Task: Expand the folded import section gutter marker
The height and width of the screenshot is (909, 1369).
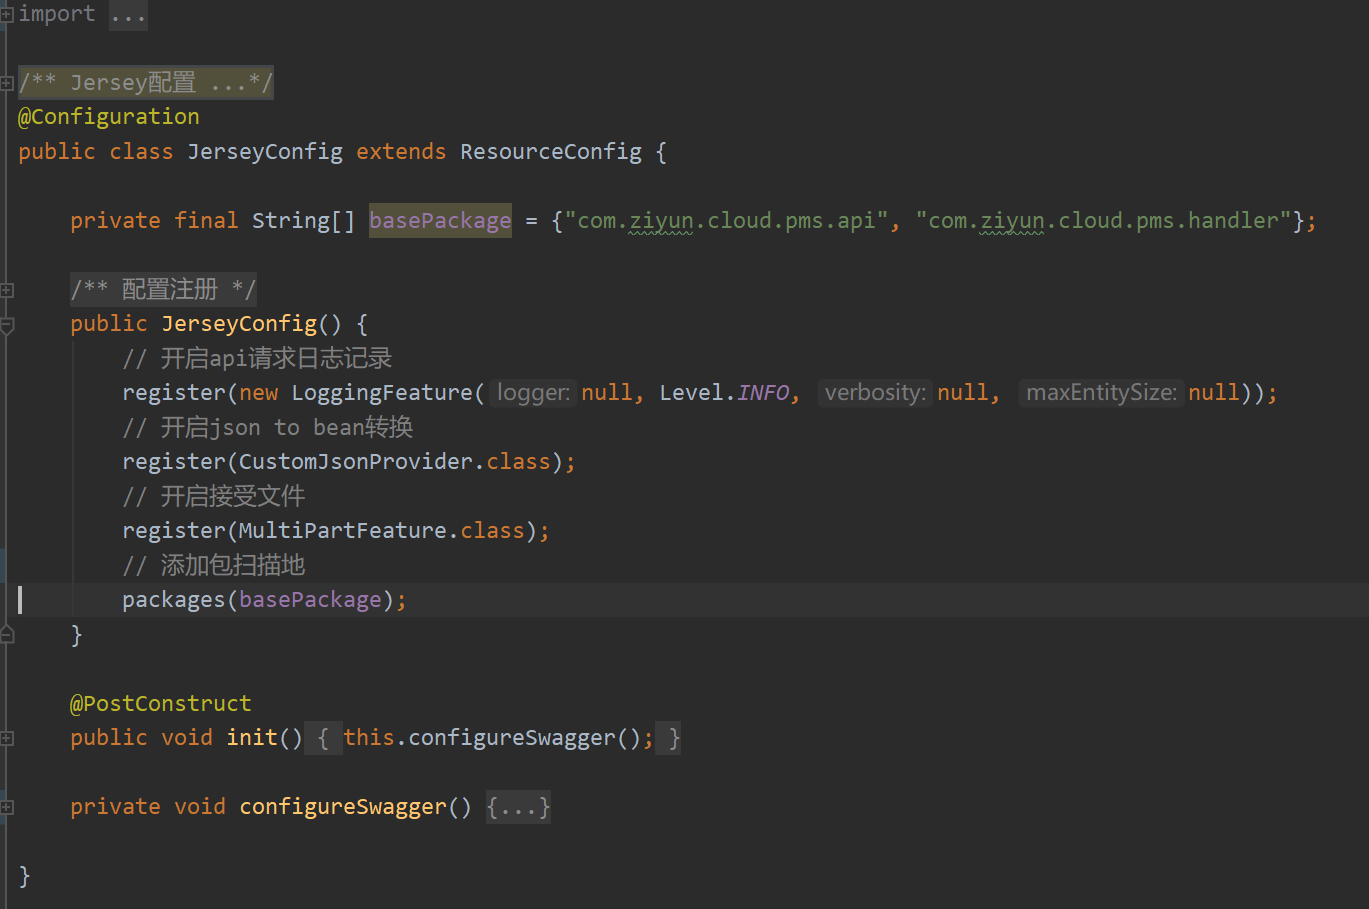Action: pos(6,14)
